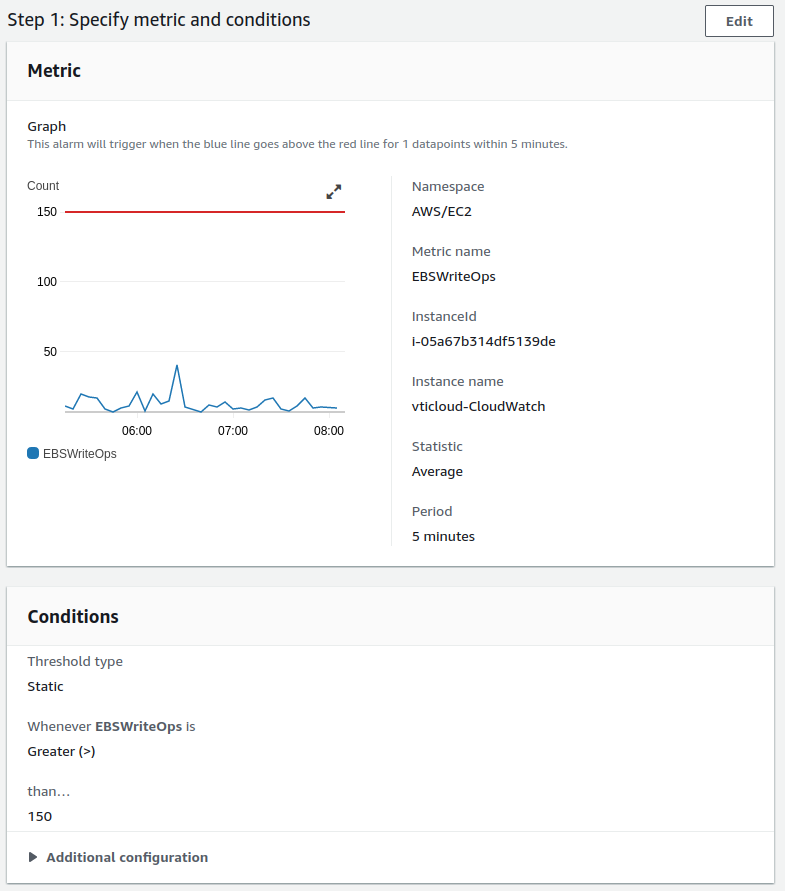Click the Instance name field label
785x891 pixels.
coord(458,381)
